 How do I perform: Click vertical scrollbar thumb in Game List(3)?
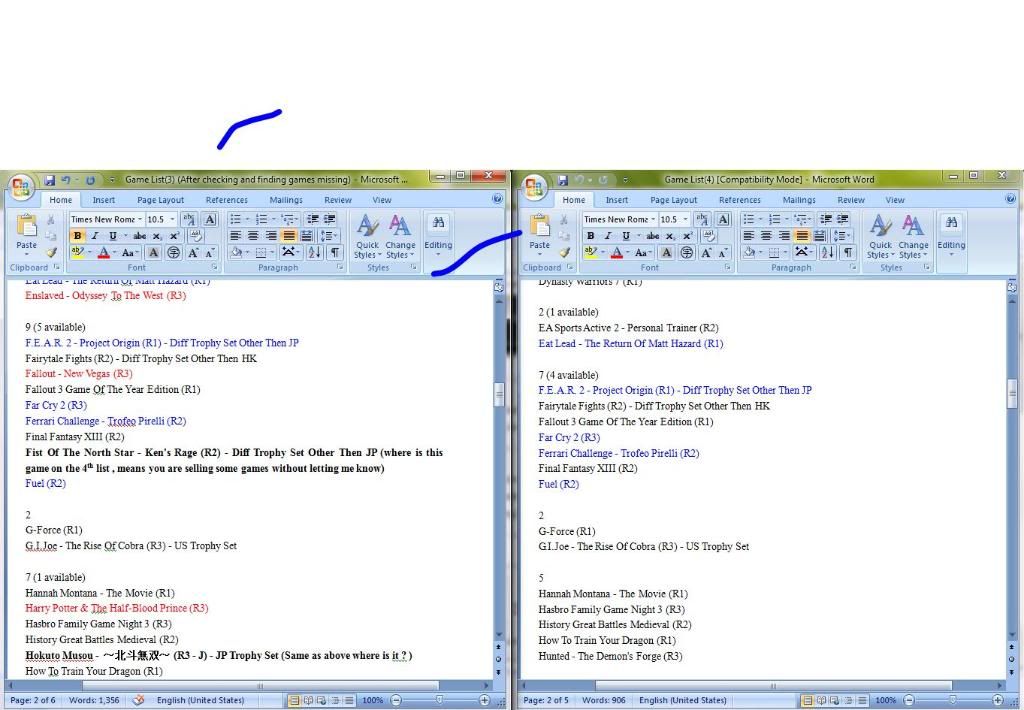tap(499, 395)
